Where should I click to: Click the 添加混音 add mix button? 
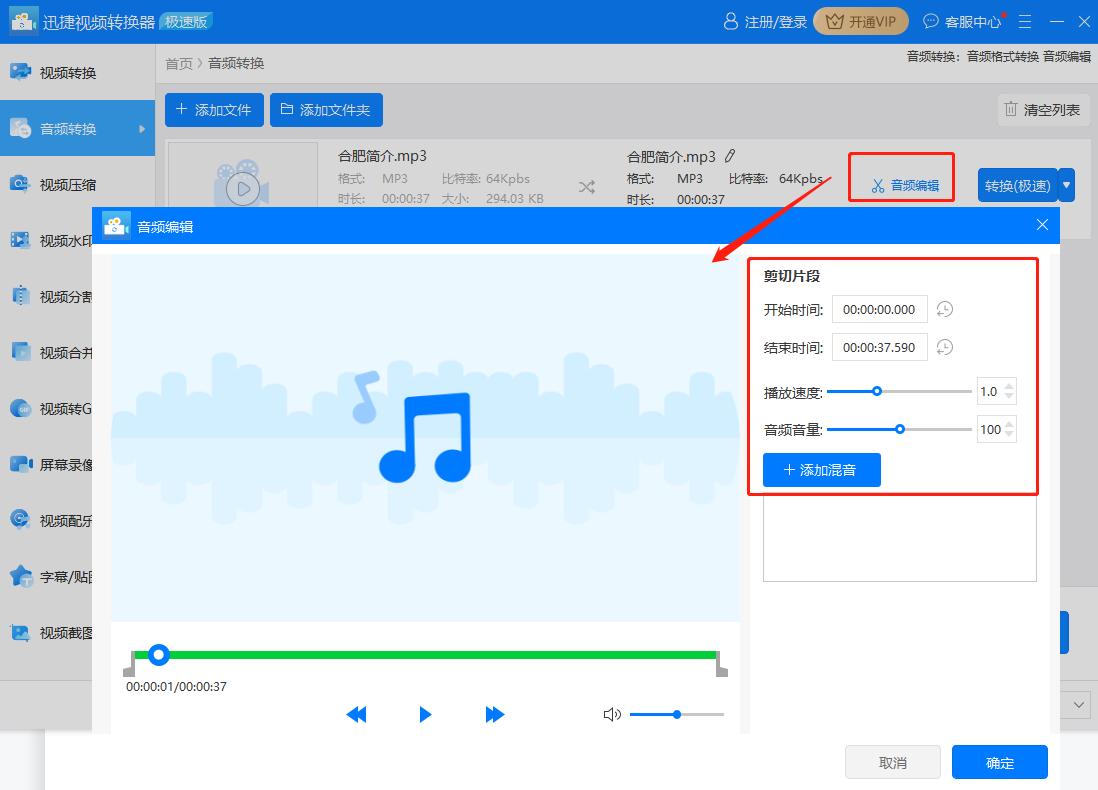point(821,470)
